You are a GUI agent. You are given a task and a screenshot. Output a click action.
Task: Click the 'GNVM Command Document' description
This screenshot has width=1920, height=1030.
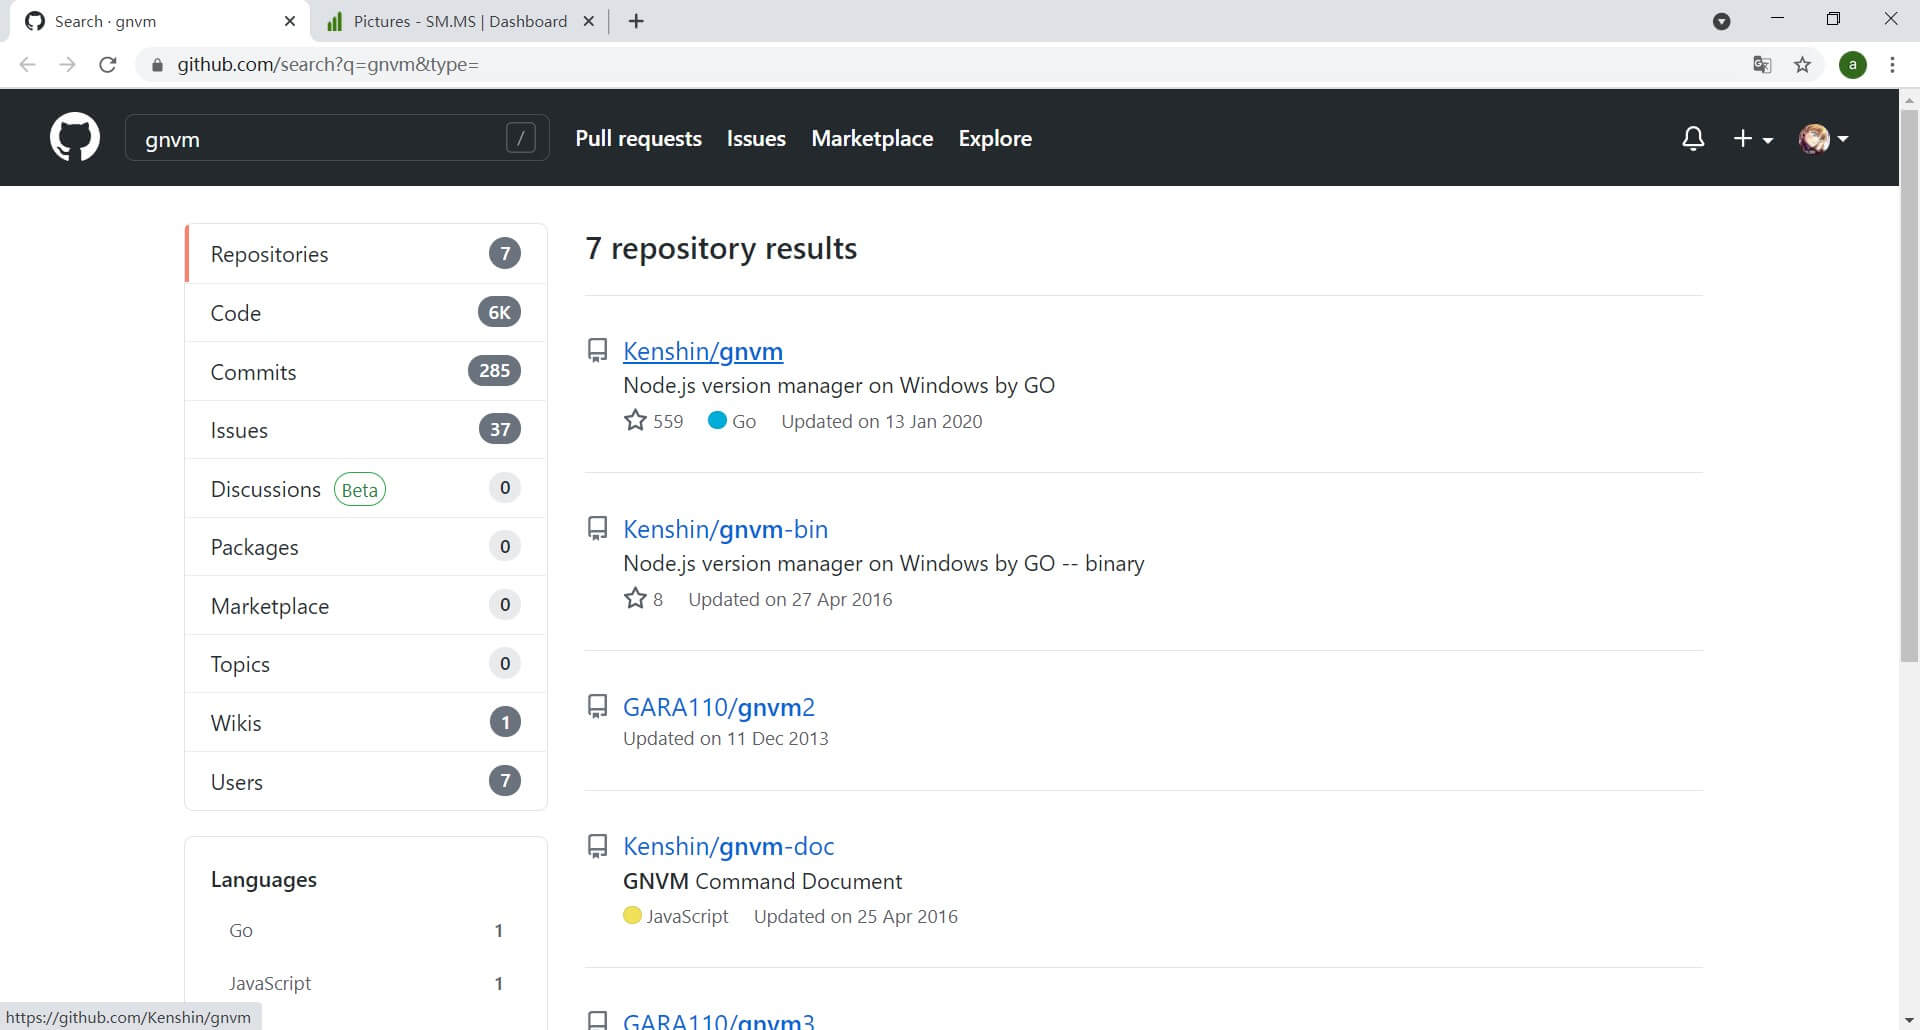coord(762,881)
